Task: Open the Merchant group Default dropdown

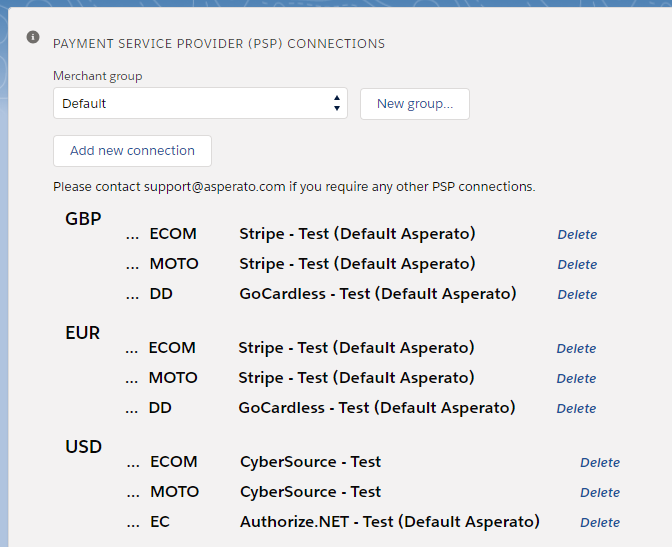Action: click(200, 103)
